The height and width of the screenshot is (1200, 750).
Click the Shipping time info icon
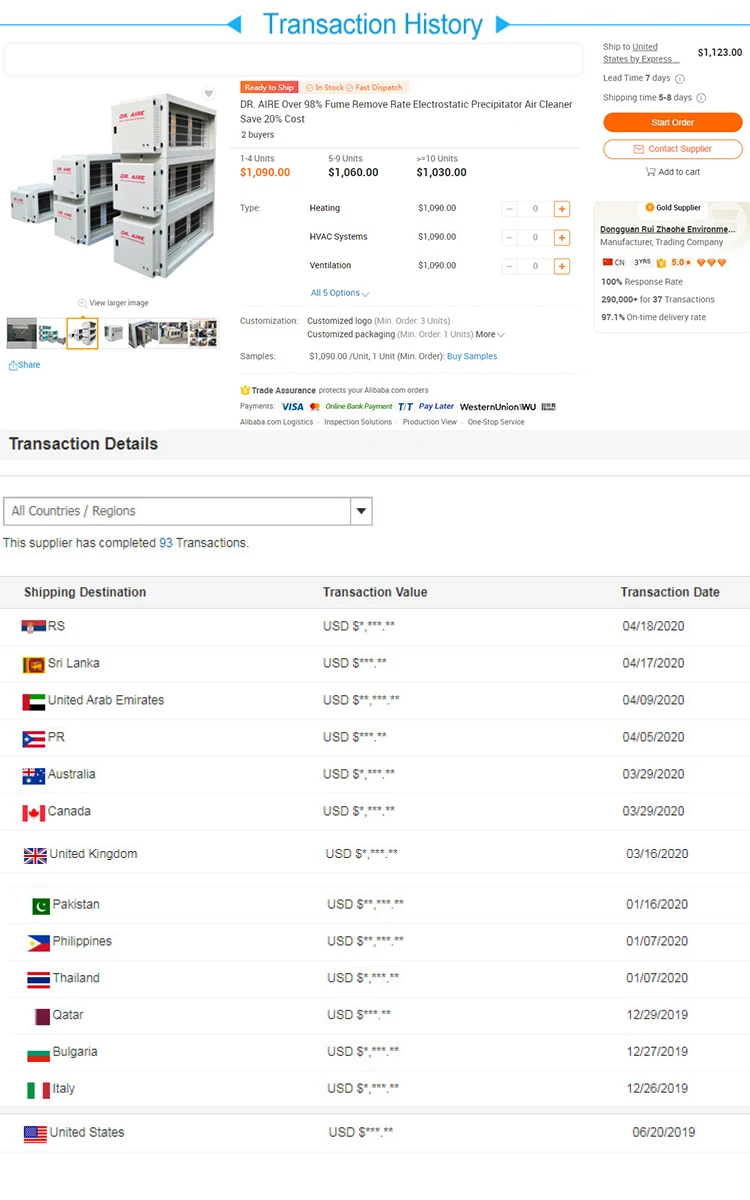tap(701, 98)
